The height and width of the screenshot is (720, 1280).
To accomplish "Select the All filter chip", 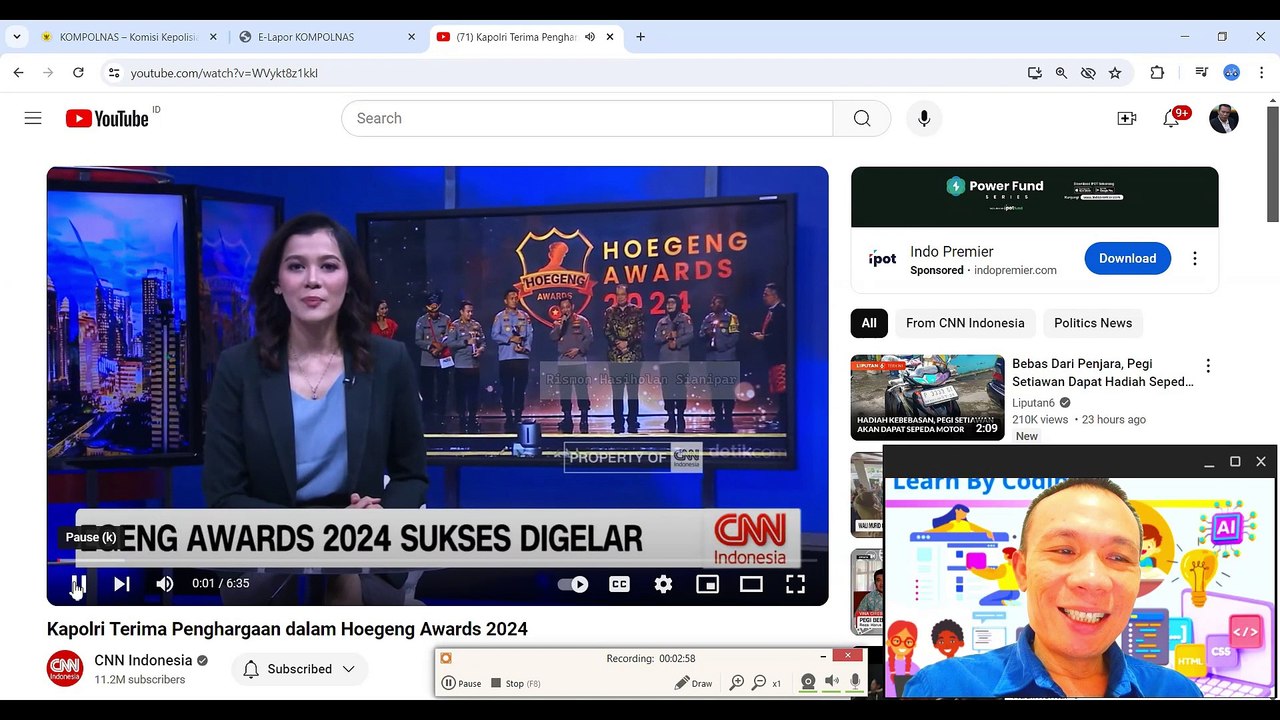I will pyautogui.click(x=869, y=323).
